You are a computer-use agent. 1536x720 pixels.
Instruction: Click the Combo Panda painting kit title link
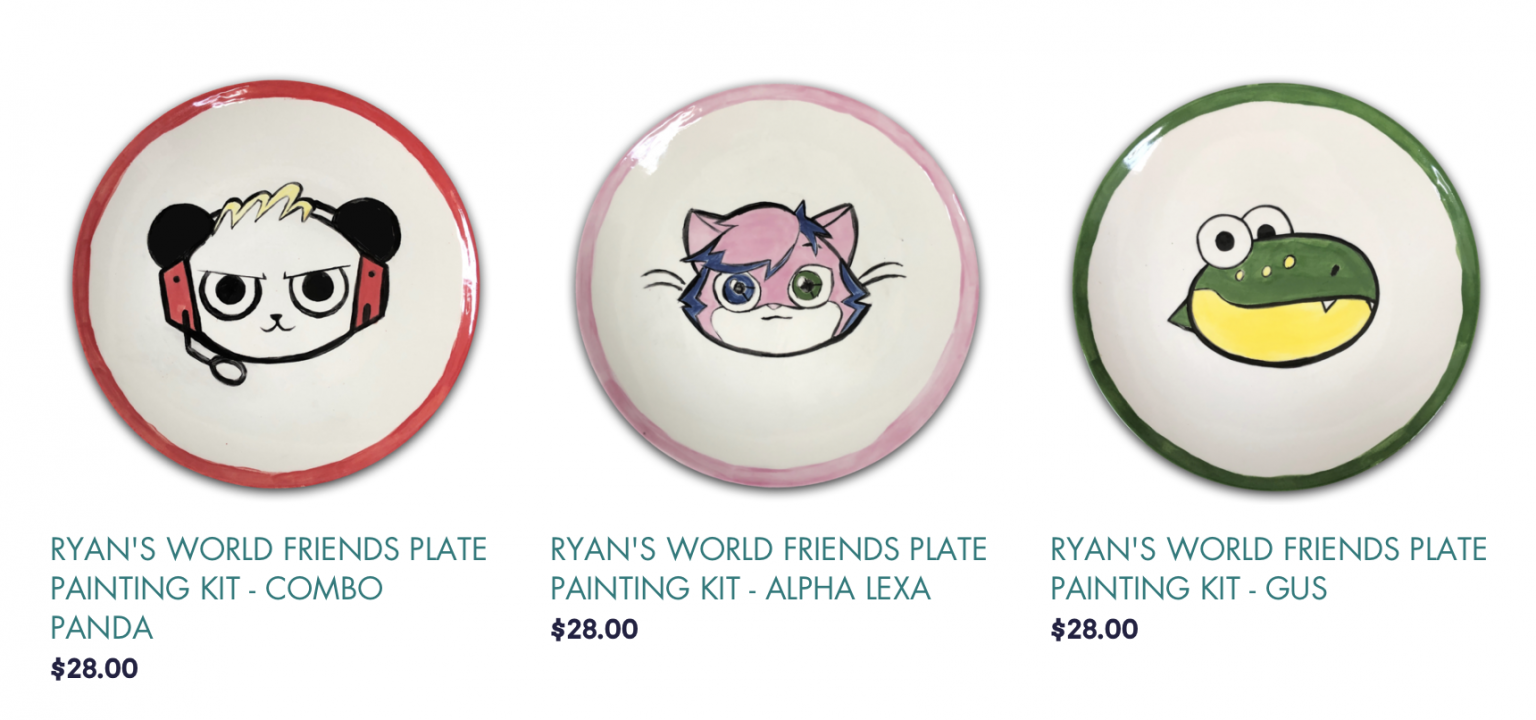click(x=268, y=588)
